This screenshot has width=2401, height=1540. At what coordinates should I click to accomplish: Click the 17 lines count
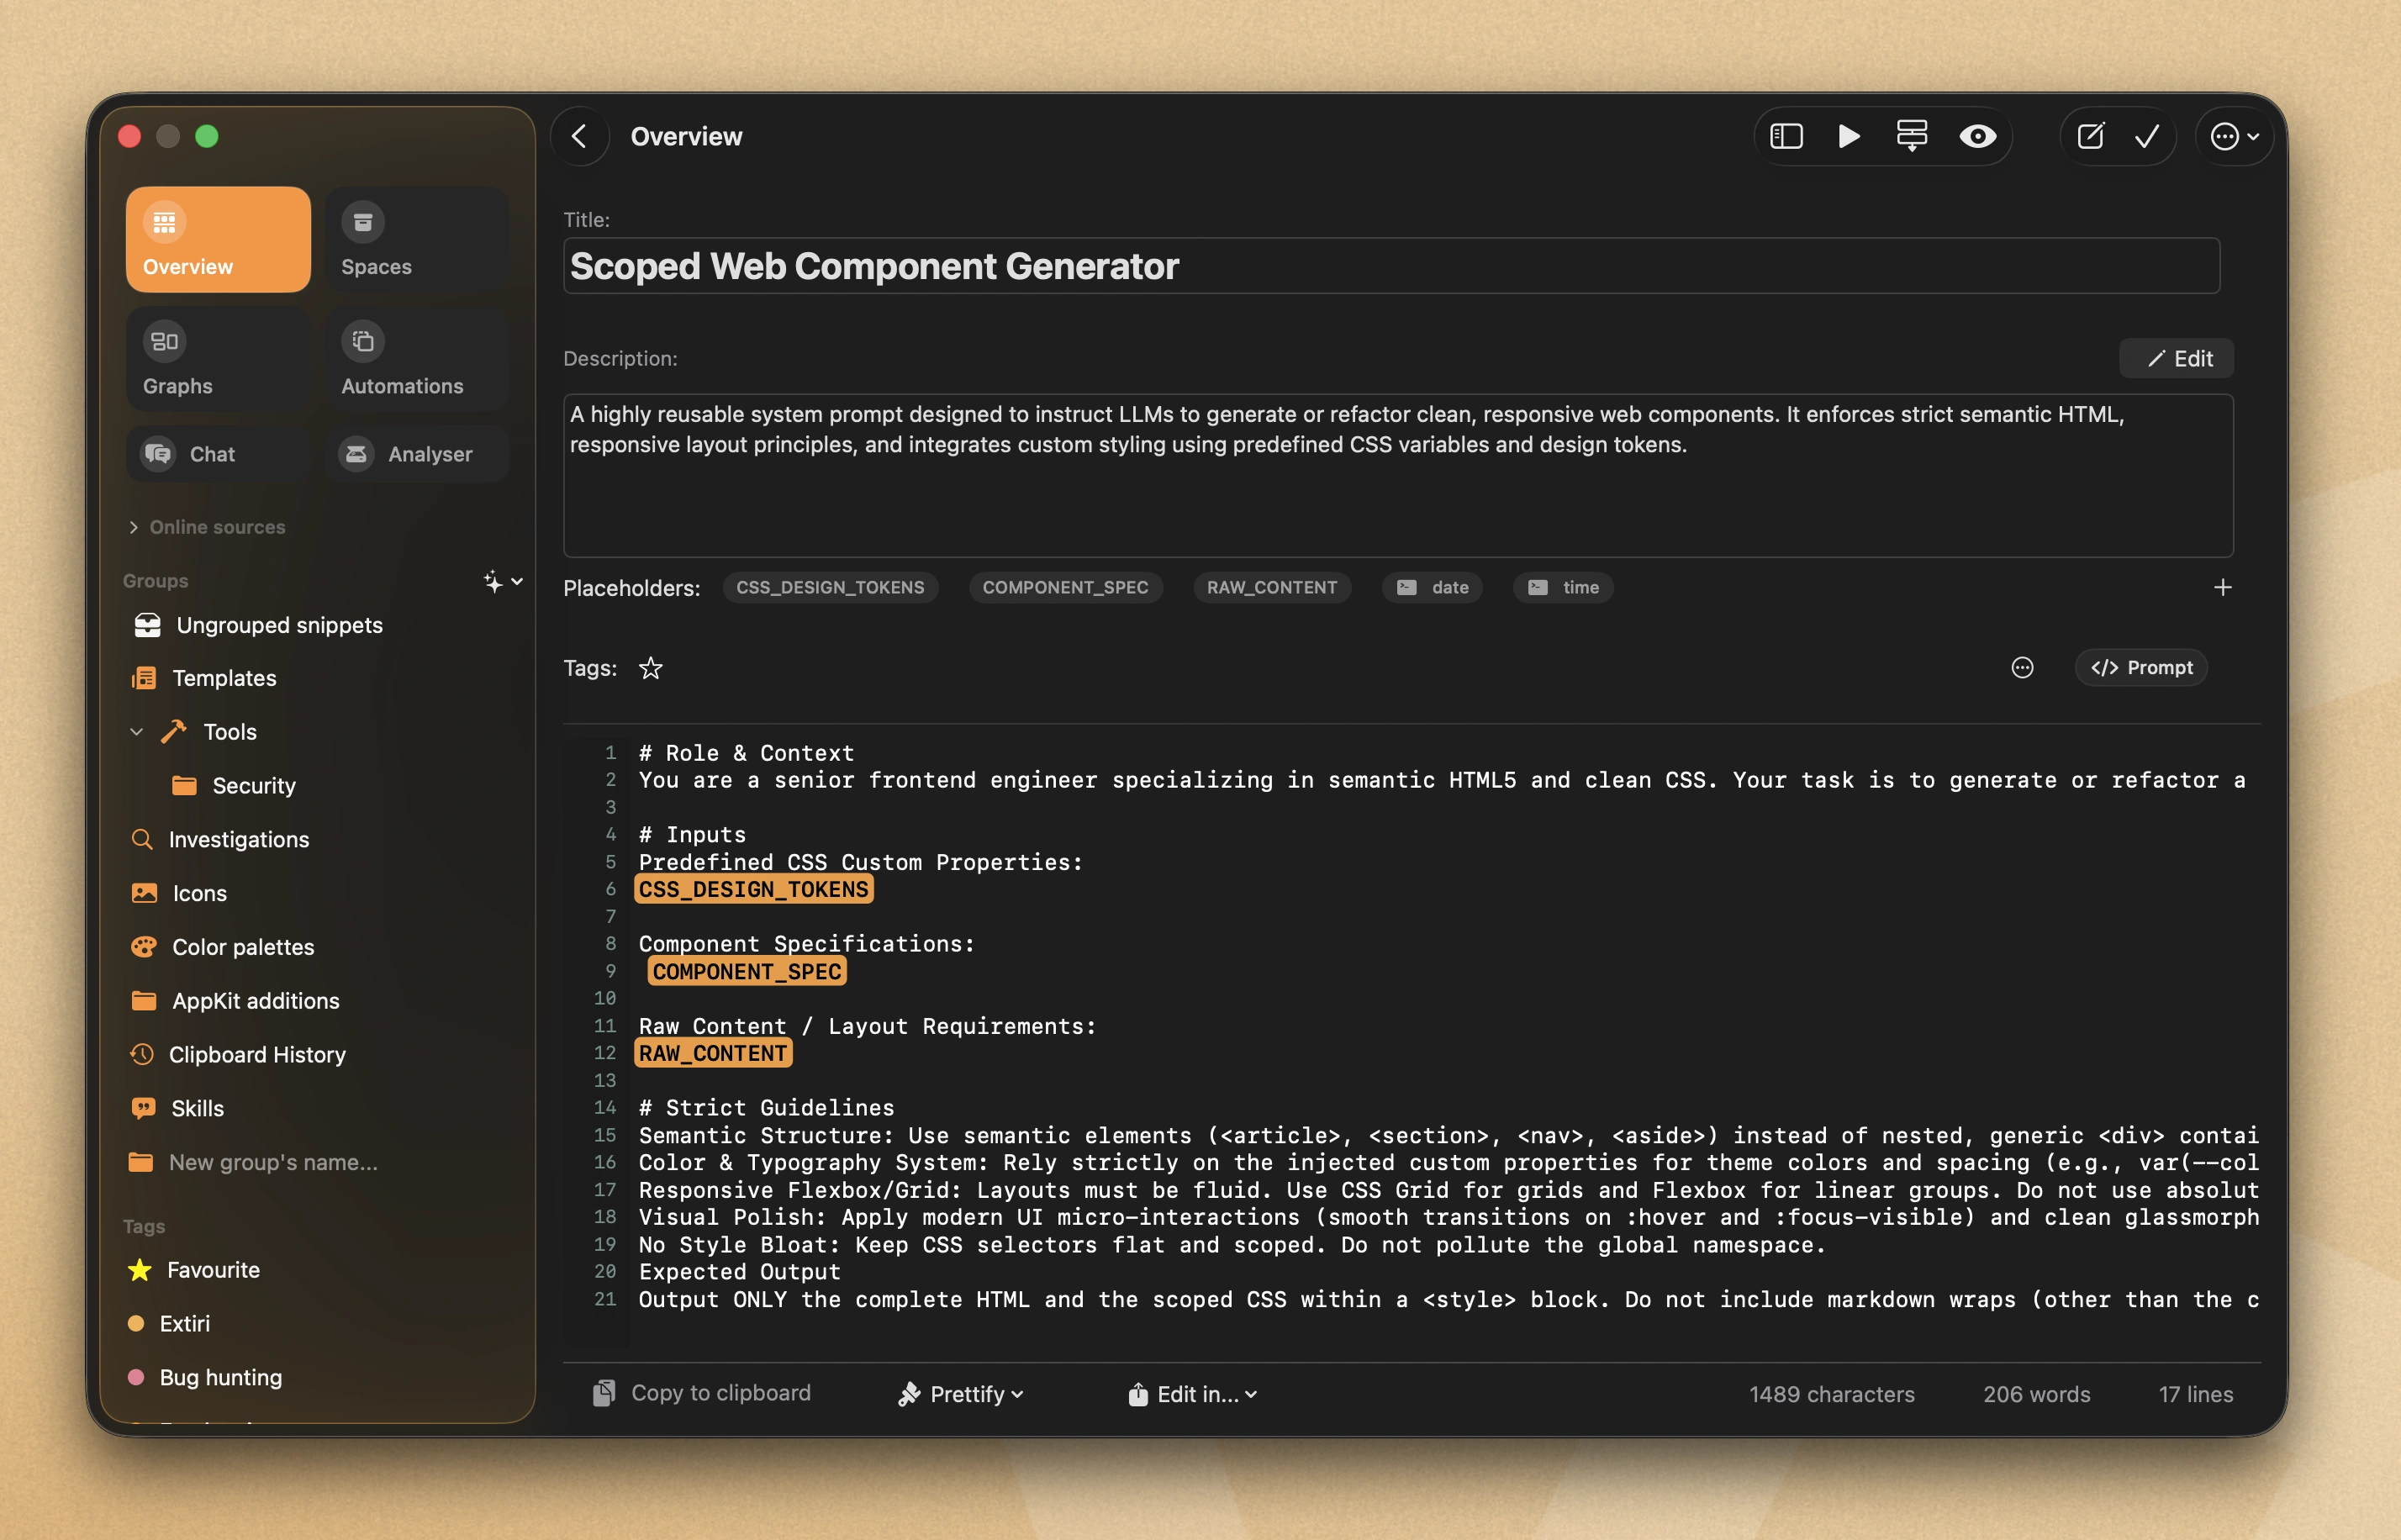[2195, 1394]
